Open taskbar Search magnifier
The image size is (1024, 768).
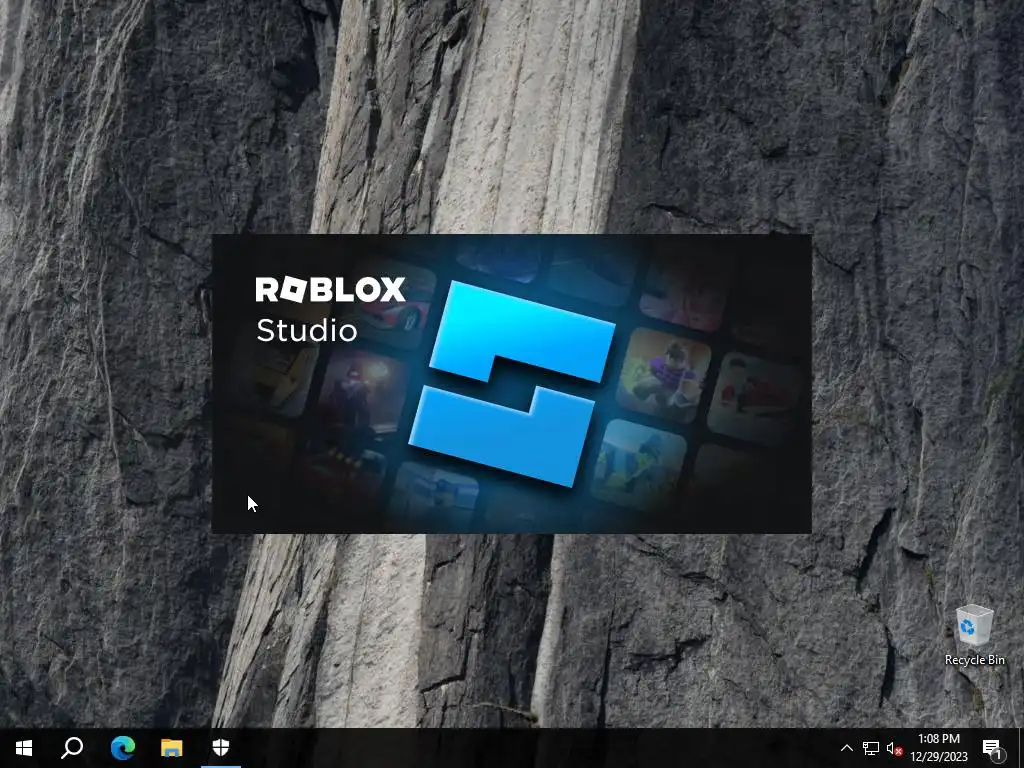coord(72,747)
